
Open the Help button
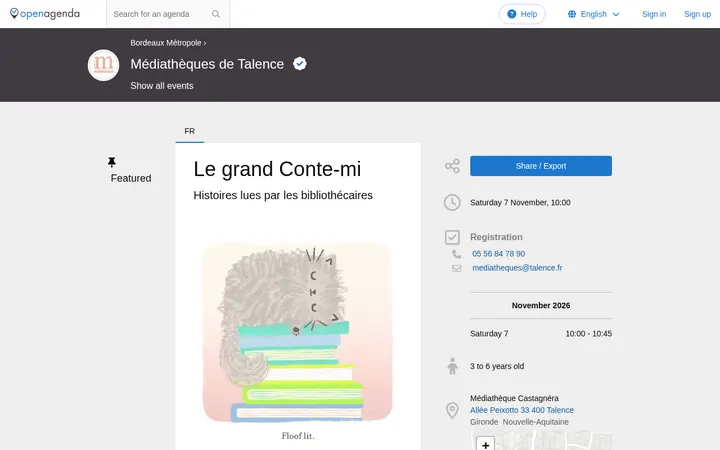coord(522,14)
